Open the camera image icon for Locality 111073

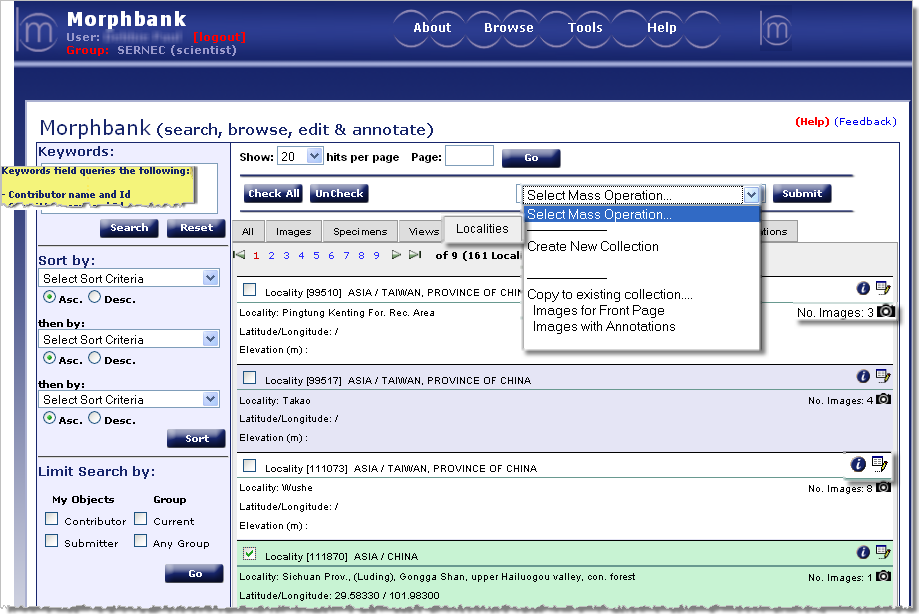click(883, 489)
